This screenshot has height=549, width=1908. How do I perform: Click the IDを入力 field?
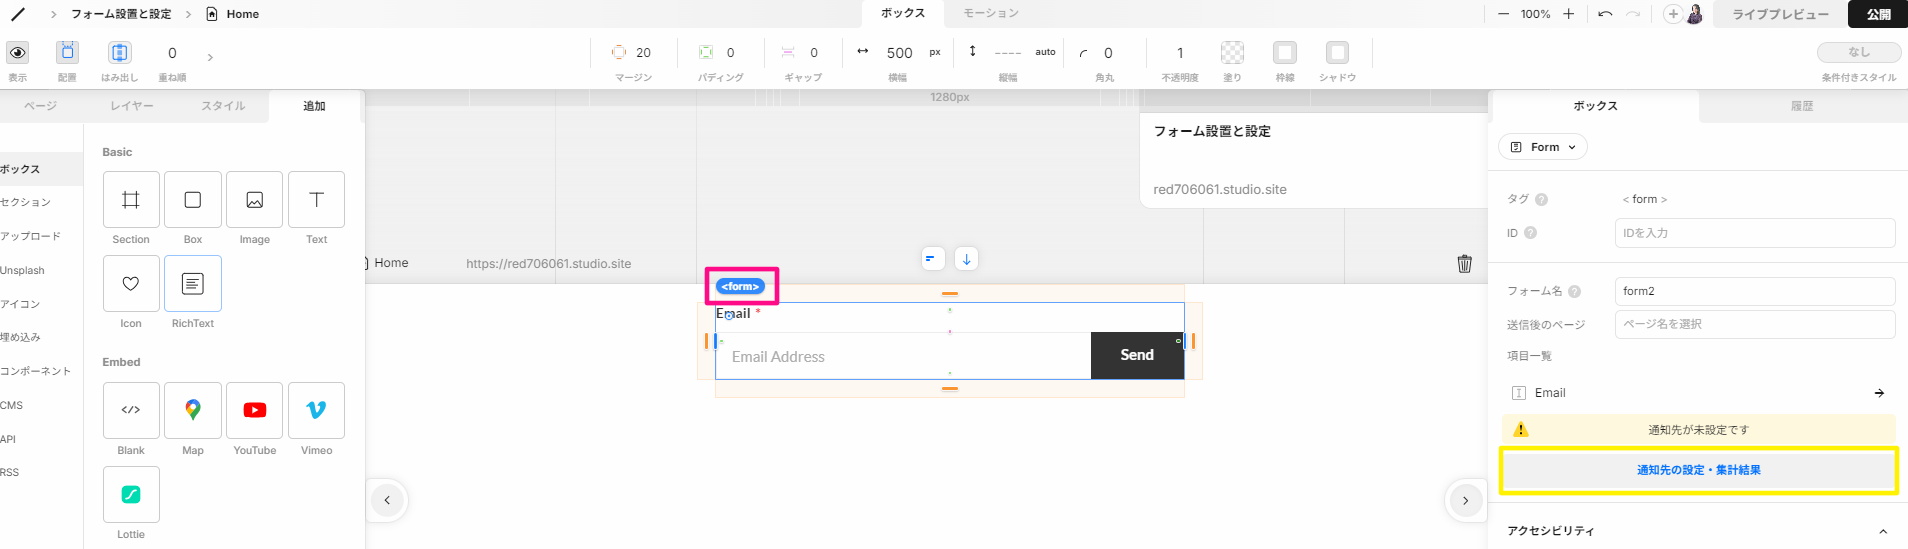click(x=1755, y=233)
